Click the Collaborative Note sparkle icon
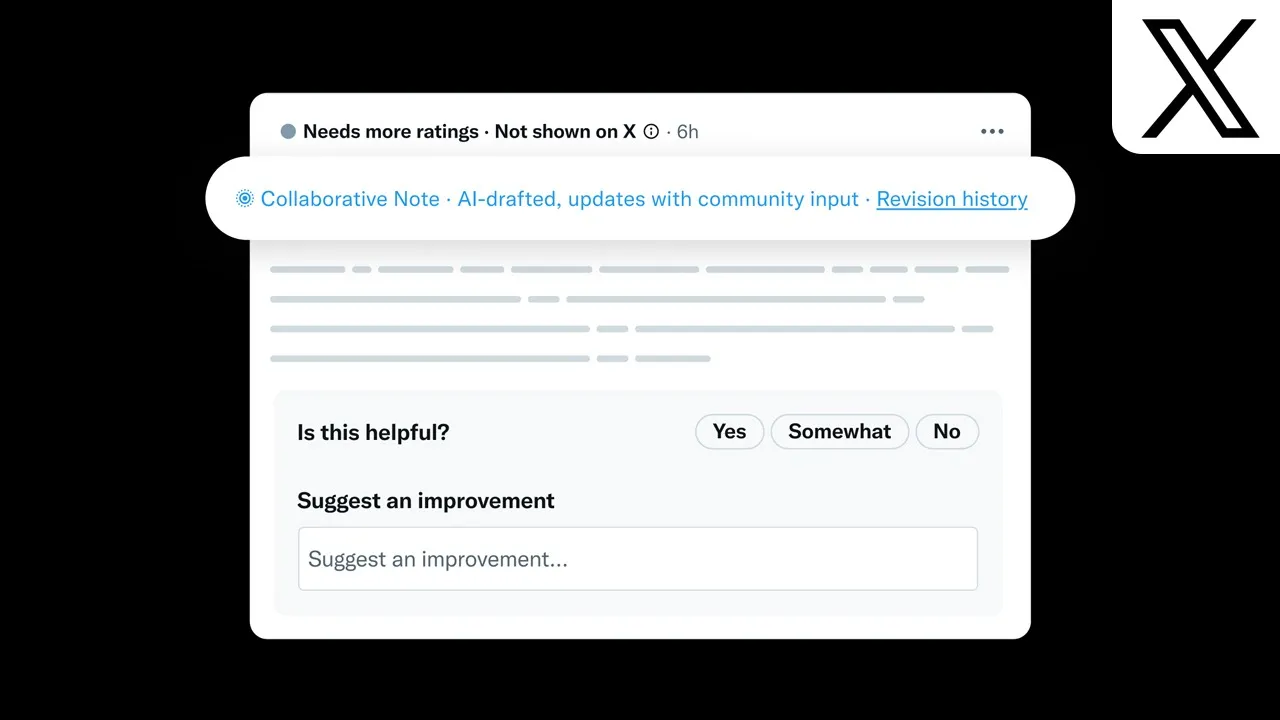Screen dimensions: 1280x720 point(245,199)
